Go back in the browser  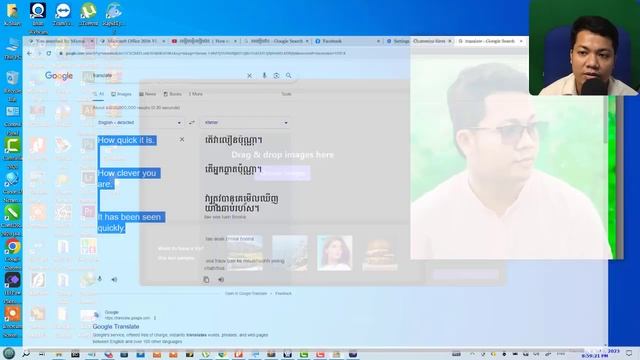tap(29, 53)
